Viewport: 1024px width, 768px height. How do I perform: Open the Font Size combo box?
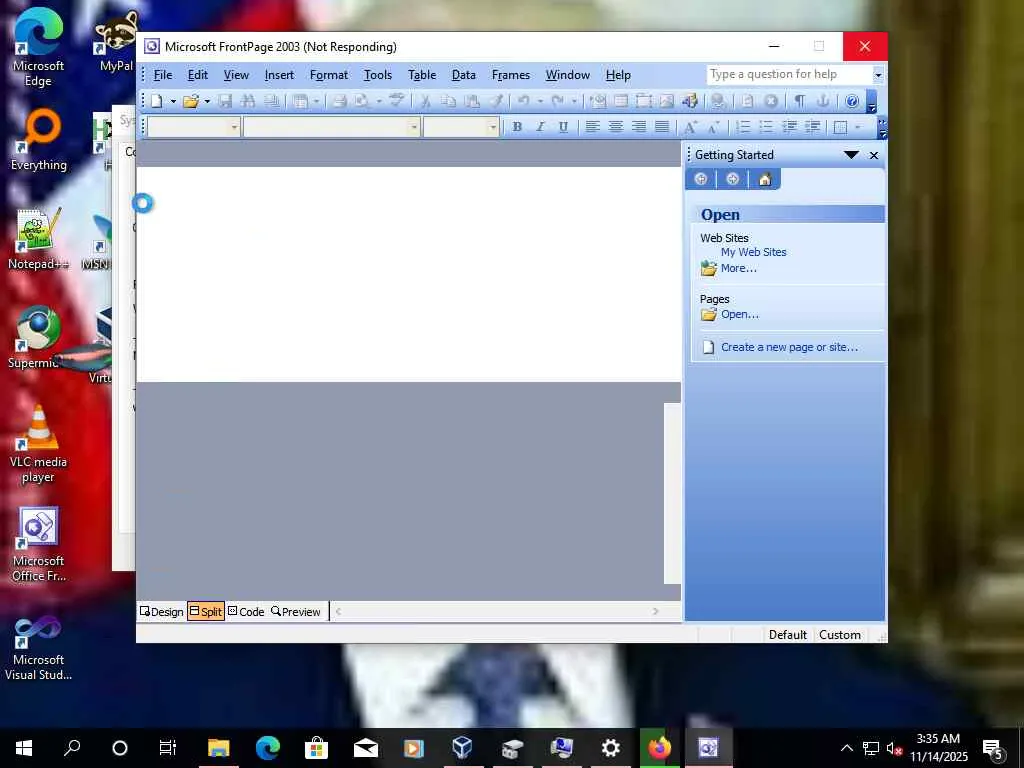(x=461, y=127)
